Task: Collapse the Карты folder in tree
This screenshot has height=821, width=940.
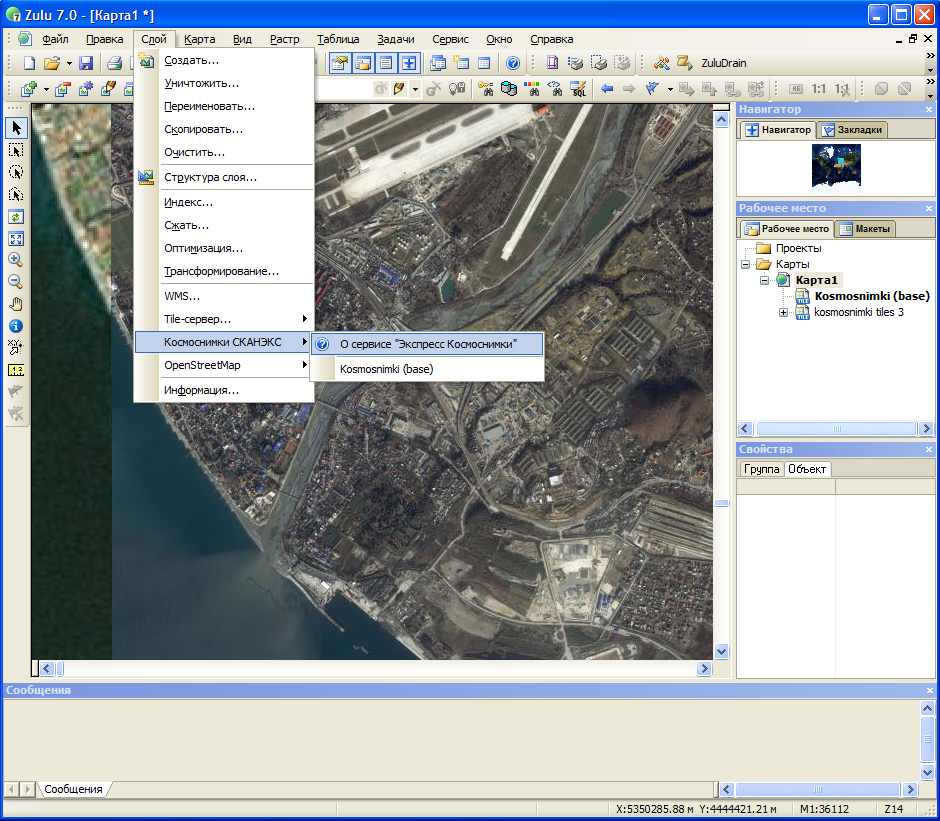Action: tap(745, 264)
